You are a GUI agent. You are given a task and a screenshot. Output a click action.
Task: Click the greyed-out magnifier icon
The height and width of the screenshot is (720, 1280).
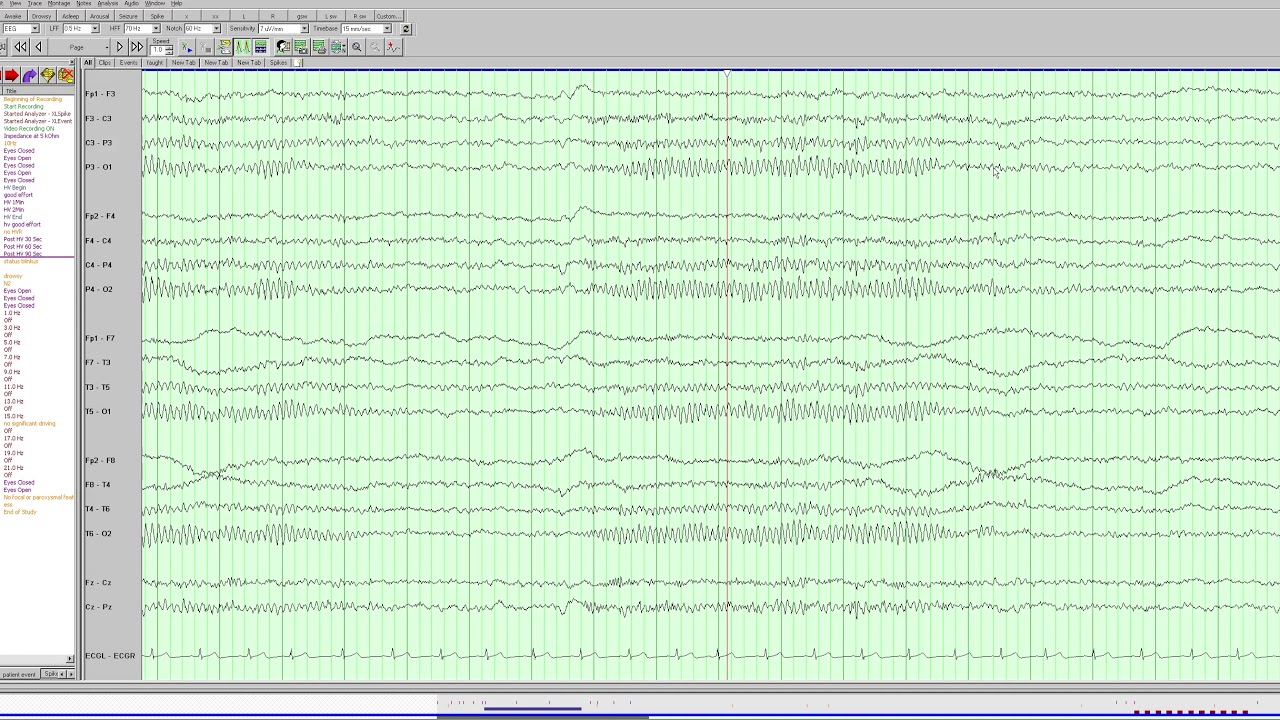(x=375, y=47)
